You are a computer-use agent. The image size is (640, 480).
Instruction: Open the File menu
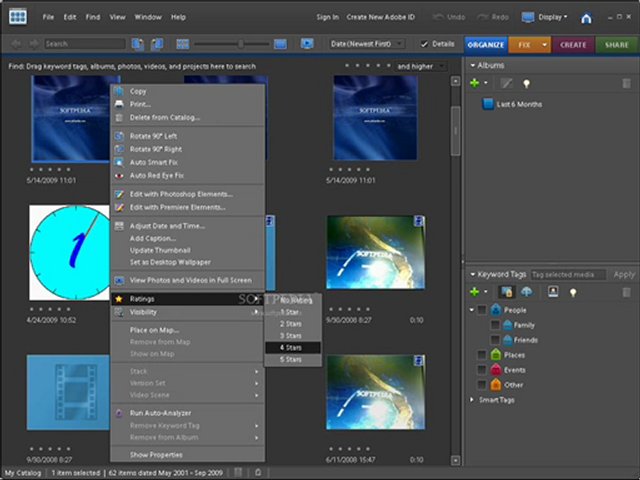(x=48, y=17)
